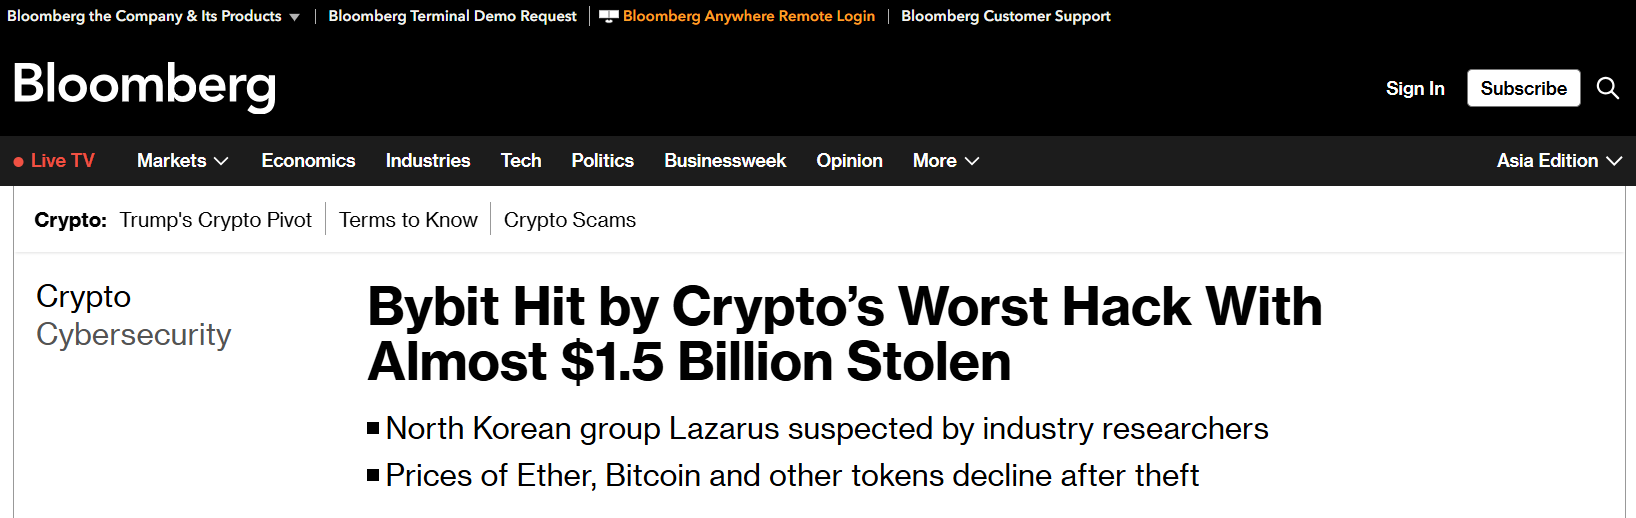Go to the Industries section
The height and width of the screenshot is (518, 1636).
pyautogui.click(x=428, y=161)
